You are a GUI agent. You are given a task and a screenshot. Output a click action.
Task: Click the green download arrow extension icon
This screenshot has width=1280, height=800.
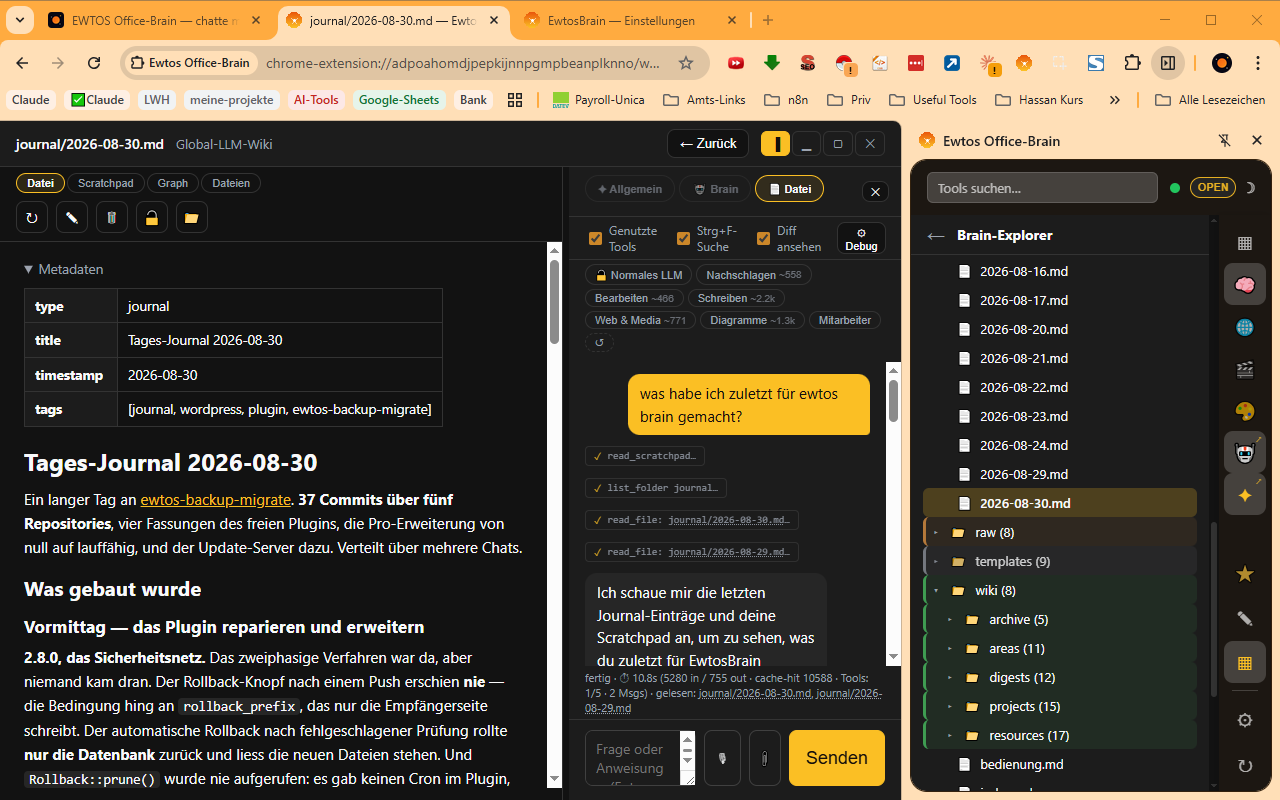point(771,63)
